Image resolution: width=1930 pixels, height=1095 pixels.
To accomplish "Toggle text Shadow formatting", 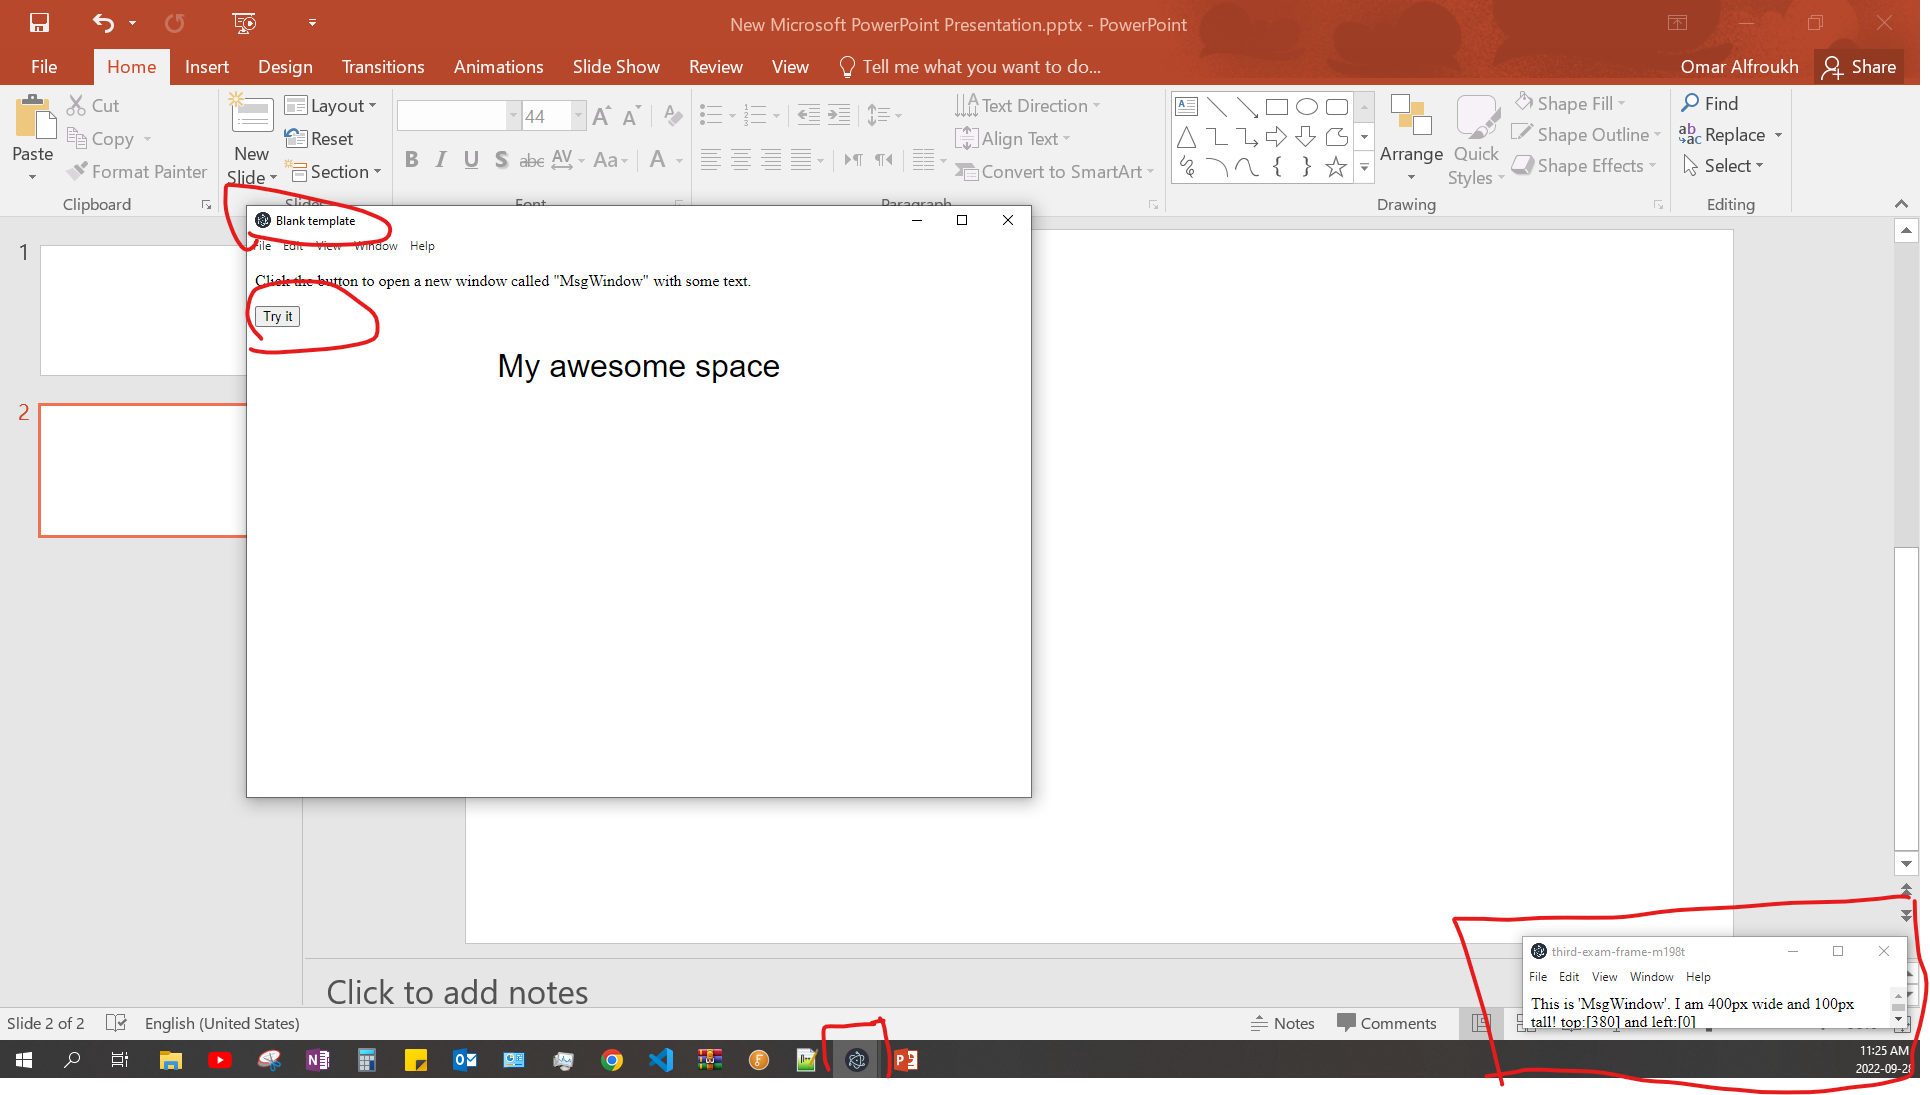I will pos(501,160).
